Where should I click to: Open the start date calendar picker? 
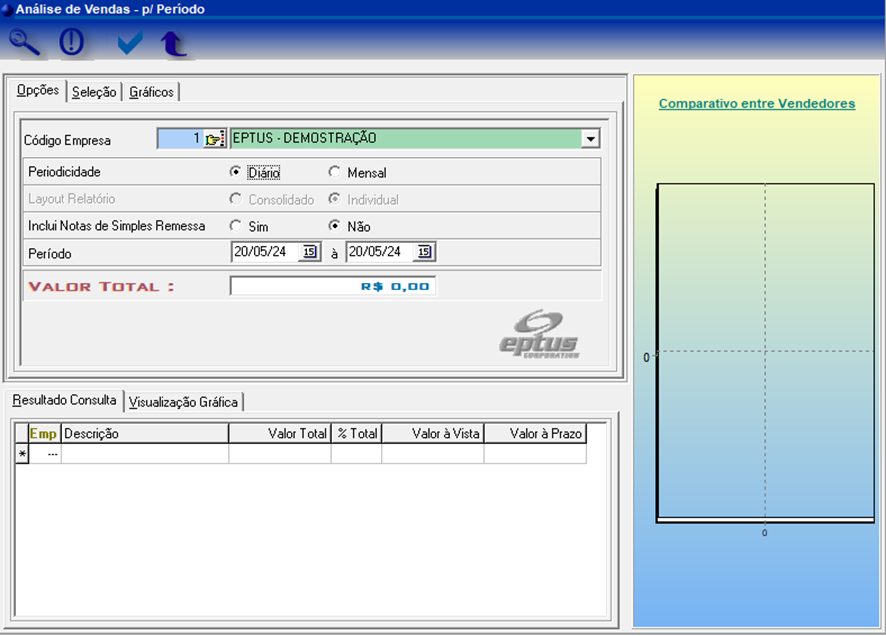click(x=308, y=252)
